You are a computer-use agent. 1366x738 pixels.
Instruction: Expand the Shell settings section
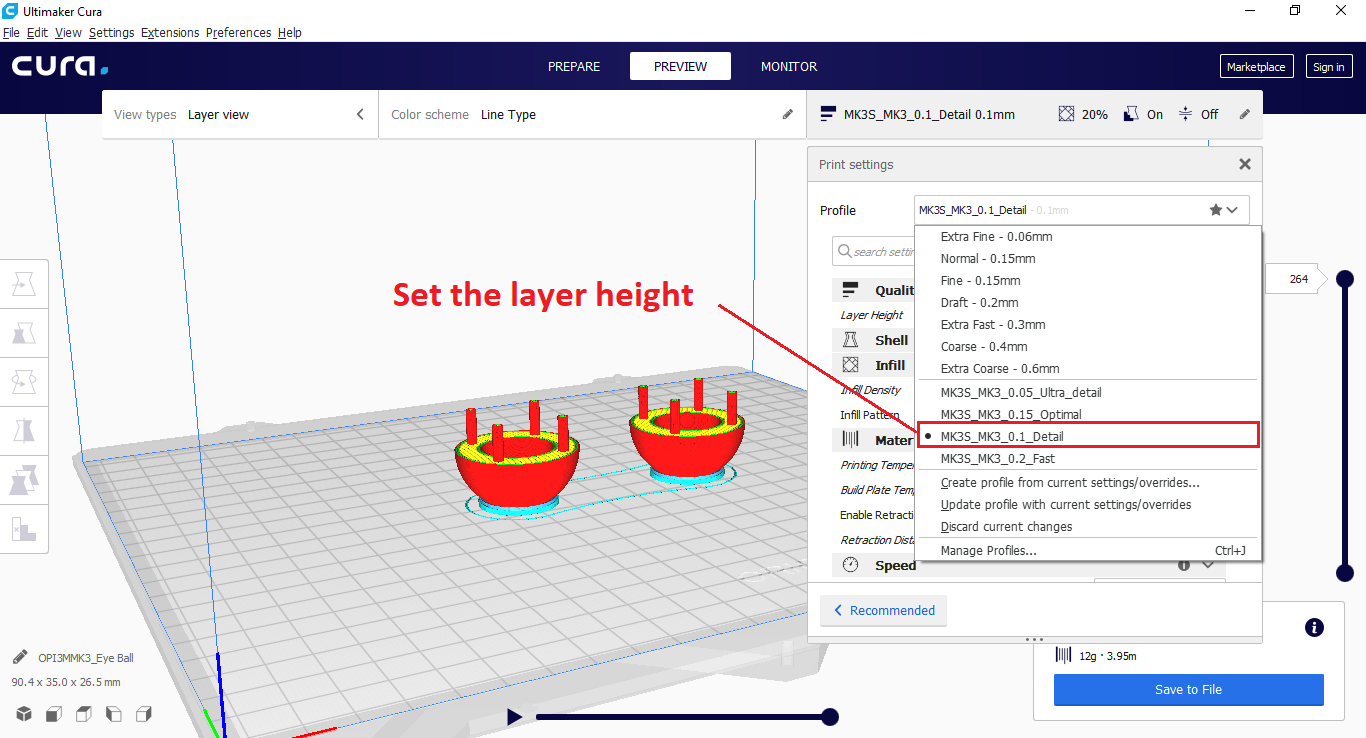point(874,340)
